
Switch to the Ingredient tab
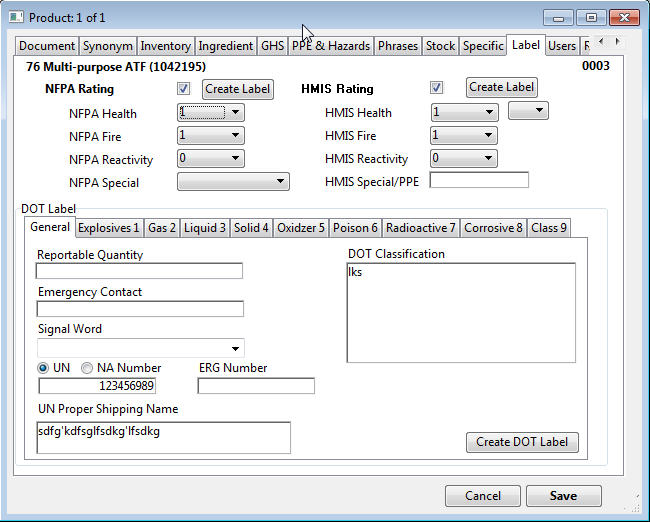pyautogui.click(x=225, y=46)
